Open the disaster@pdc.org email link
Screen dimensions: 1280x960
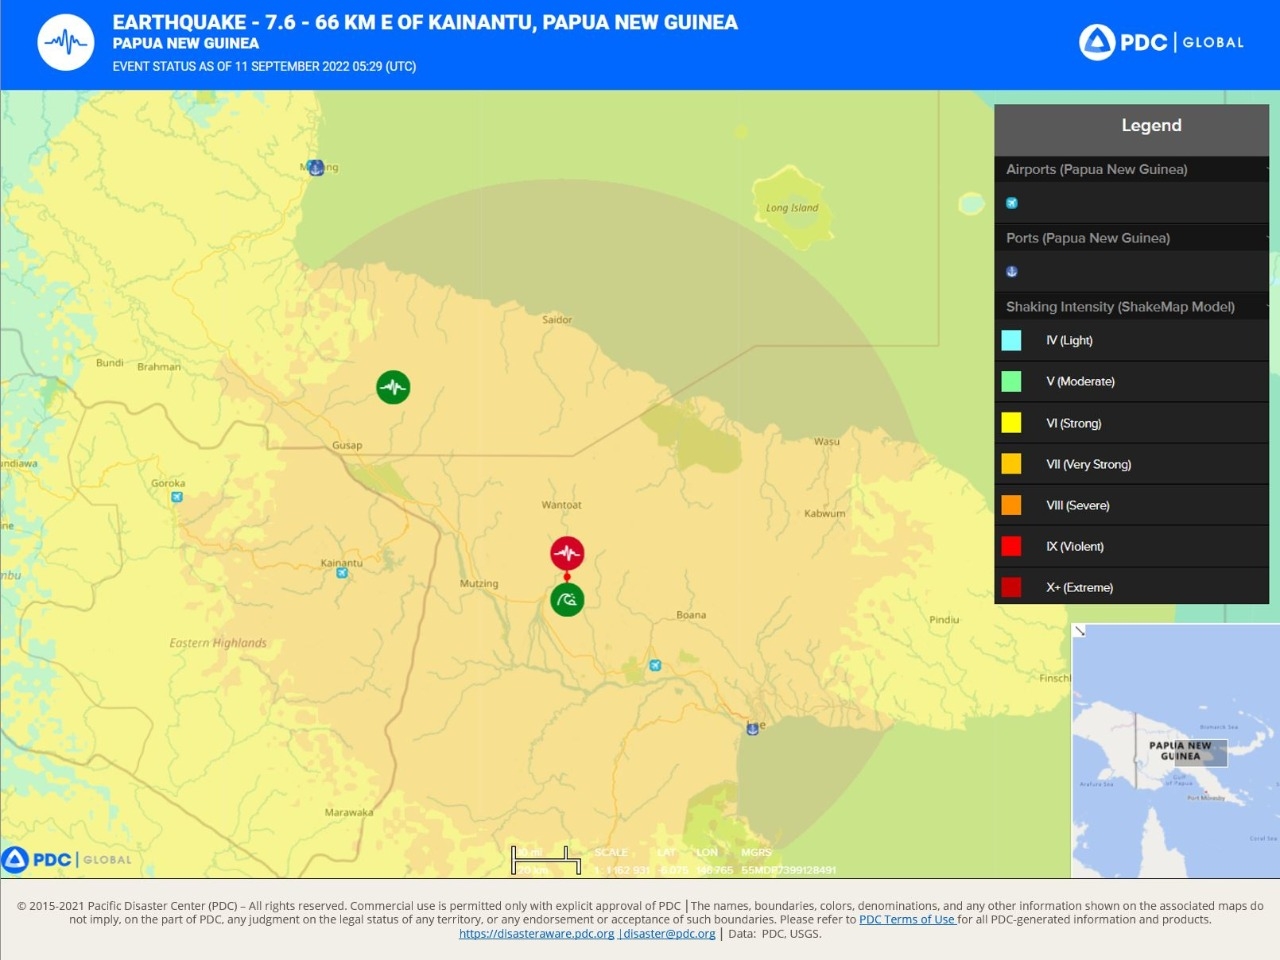pos(669,934)
